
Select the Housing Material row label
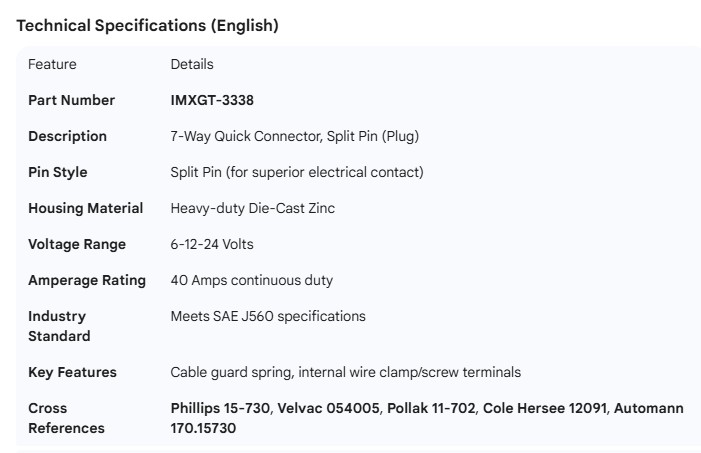85,208
